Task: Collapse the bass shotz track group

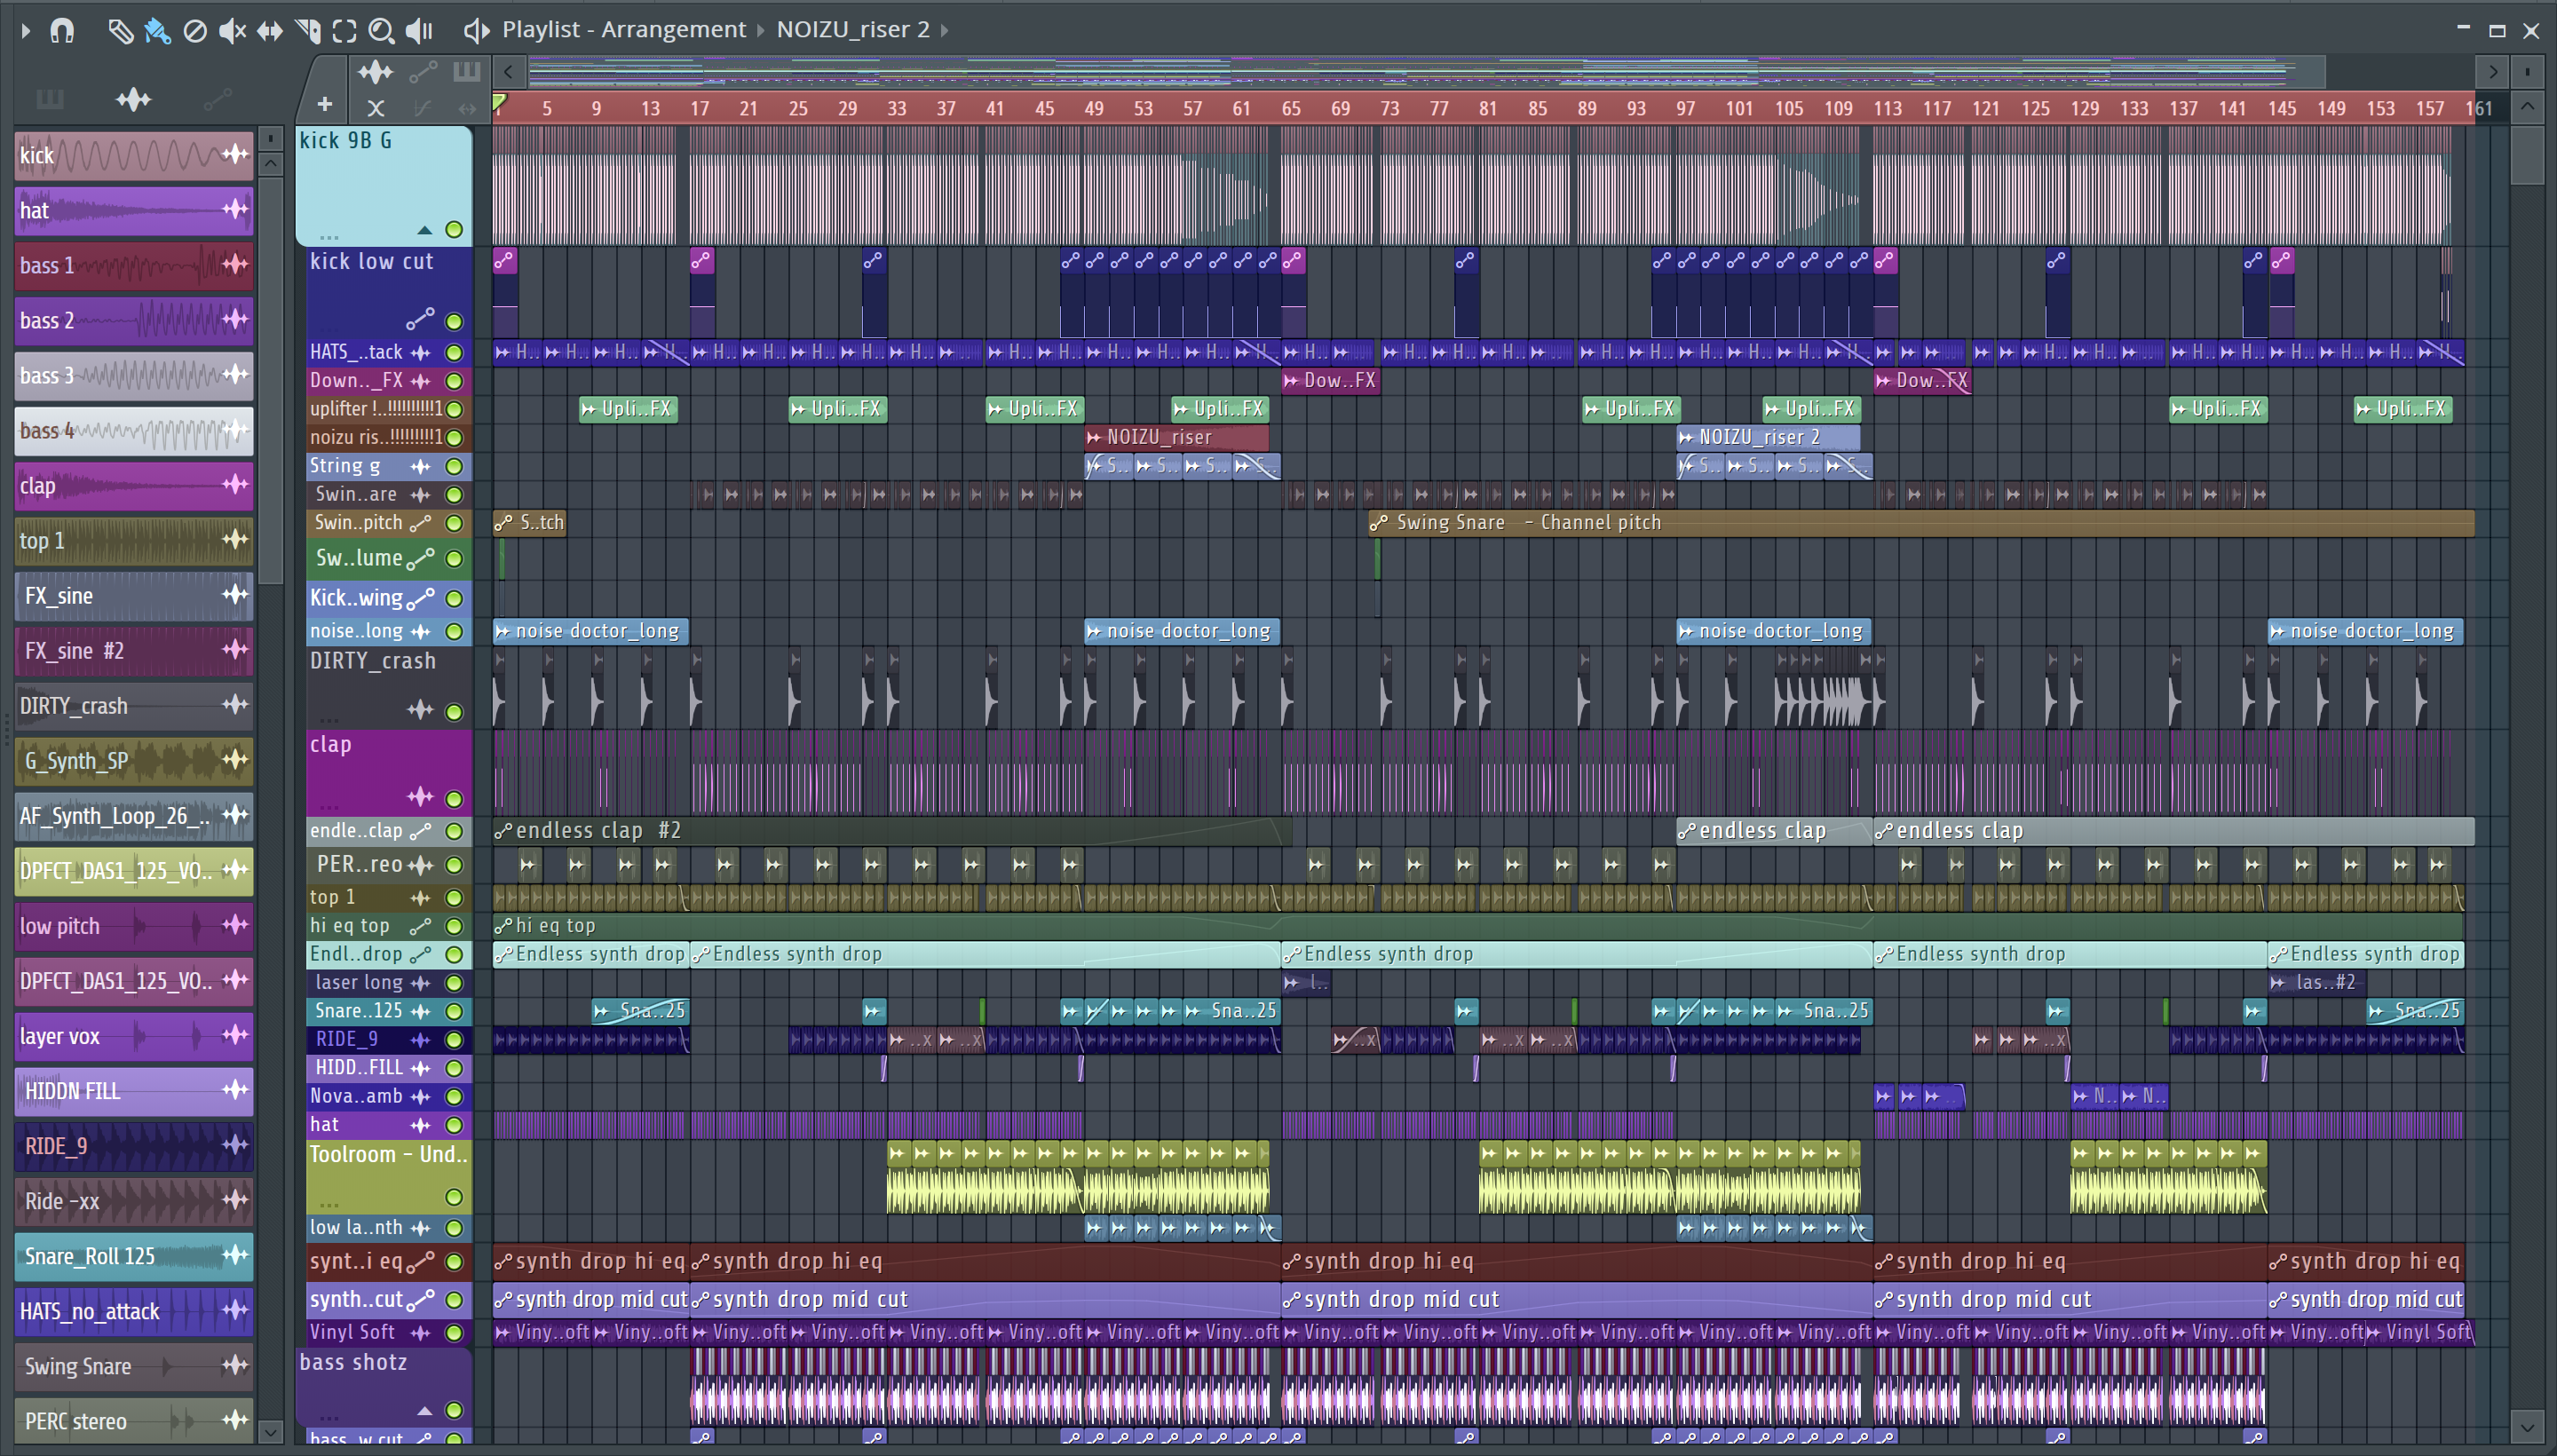Action: pos(425,1411)
